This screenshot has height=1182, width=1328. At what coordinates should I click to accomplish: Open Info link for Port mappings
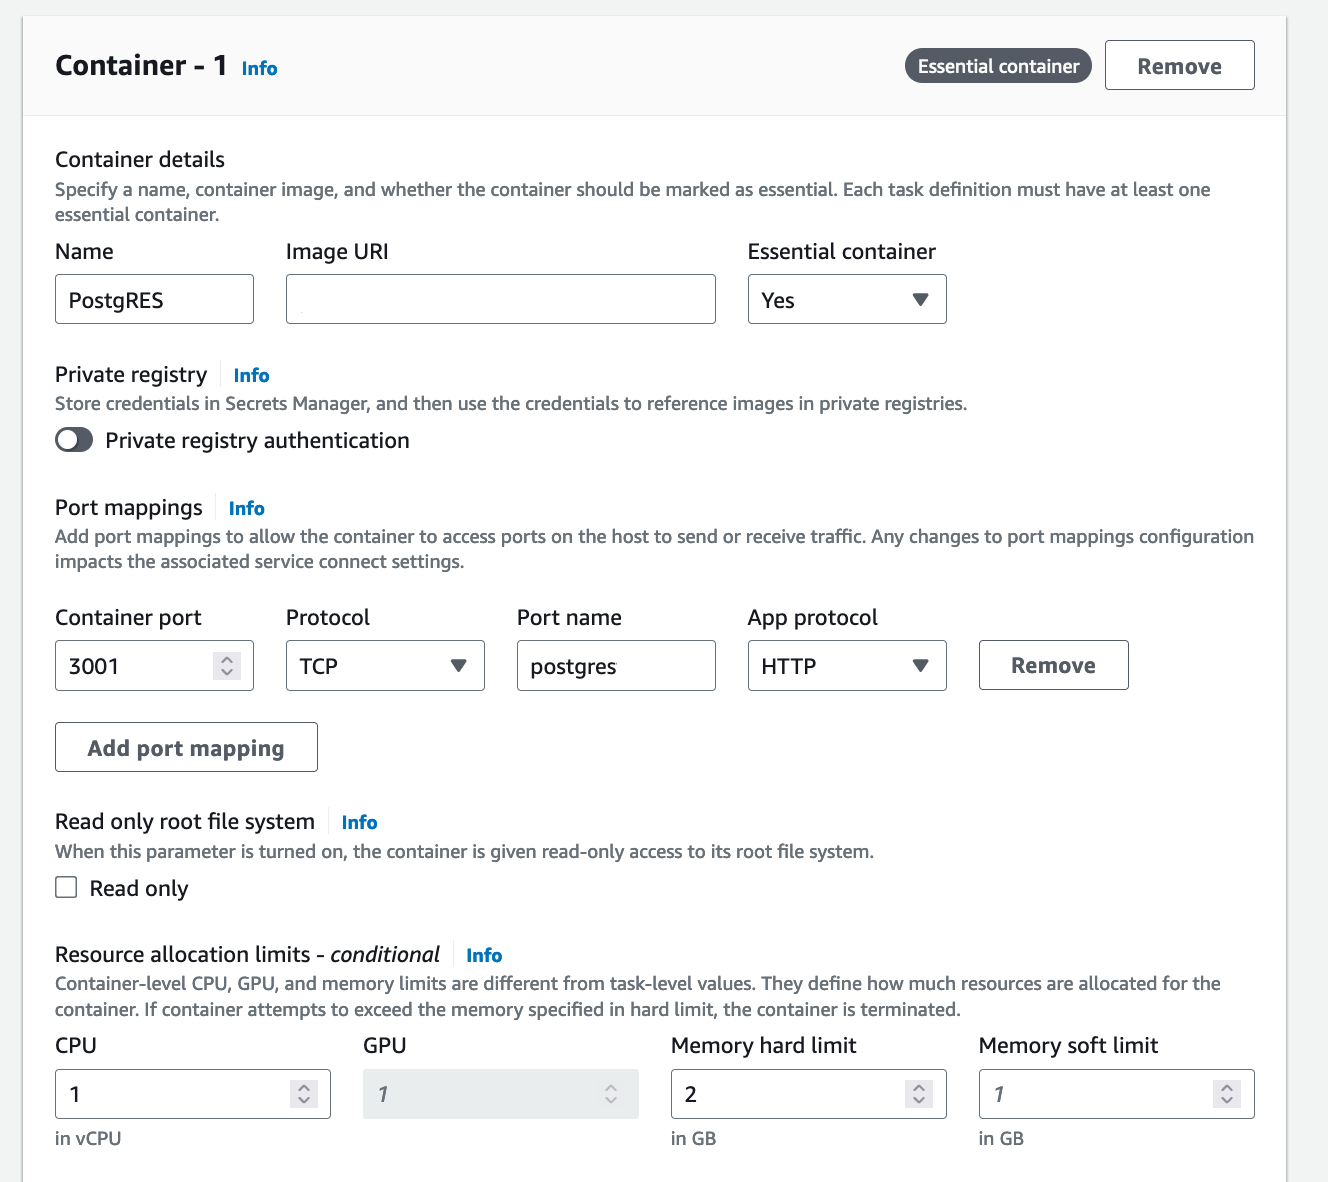[x=246, y=508]
